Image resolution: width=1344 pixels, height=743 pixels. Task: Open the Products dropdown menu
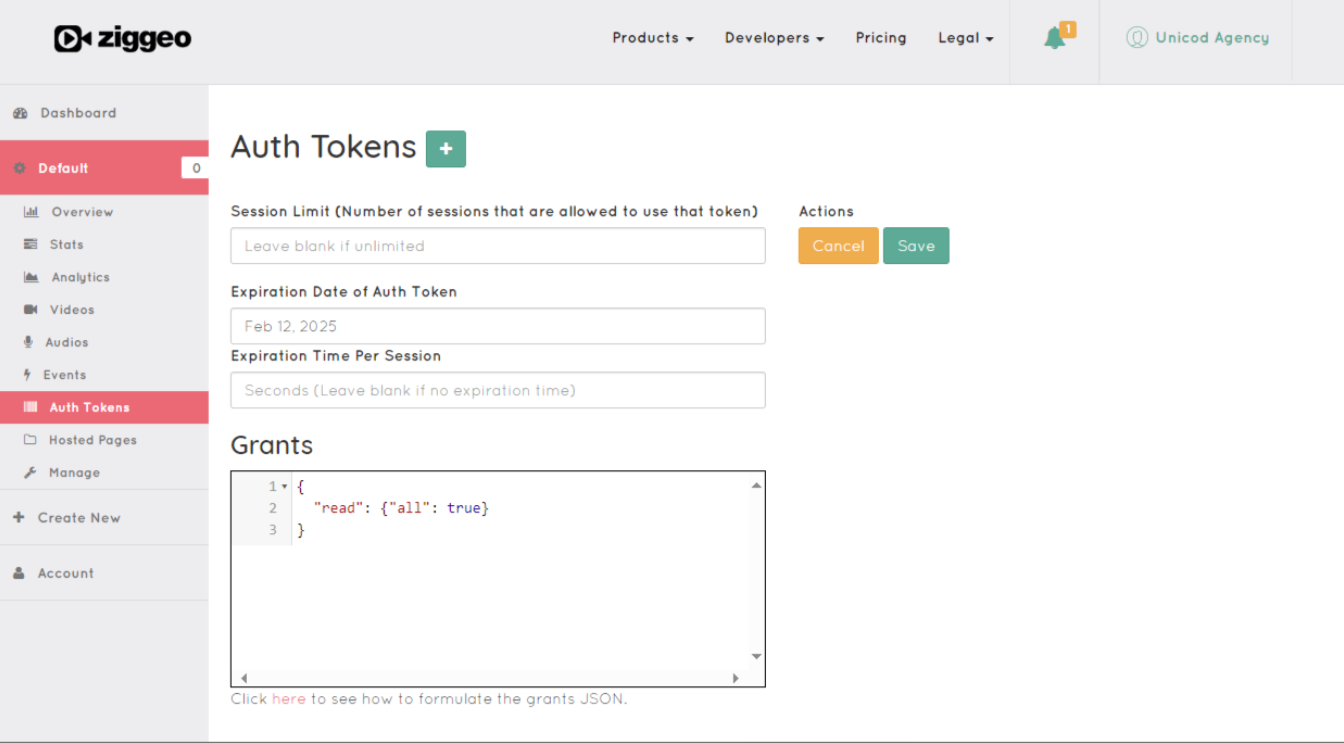(653, 38)
